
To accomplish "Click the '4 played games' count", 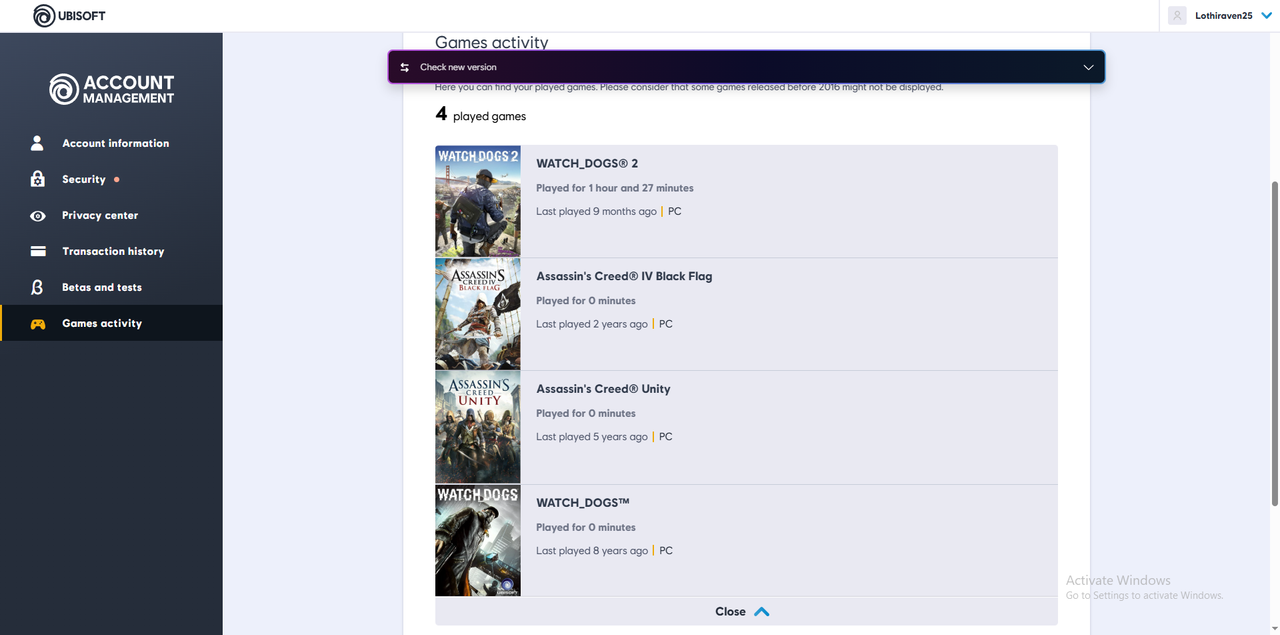I will (x=481, y=115).
